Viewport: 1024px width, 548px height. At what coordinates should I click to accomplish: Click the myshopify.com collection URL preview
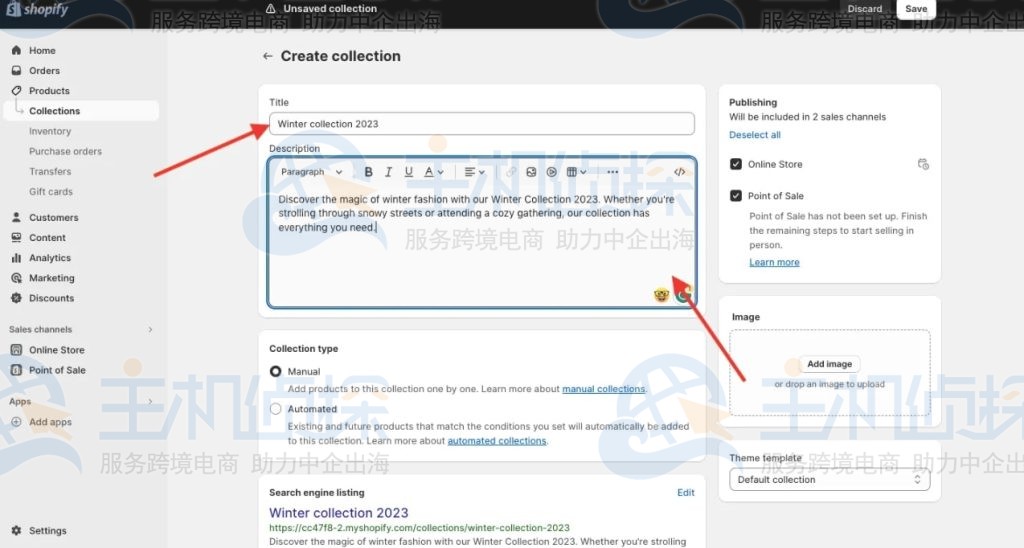point(419,528)
